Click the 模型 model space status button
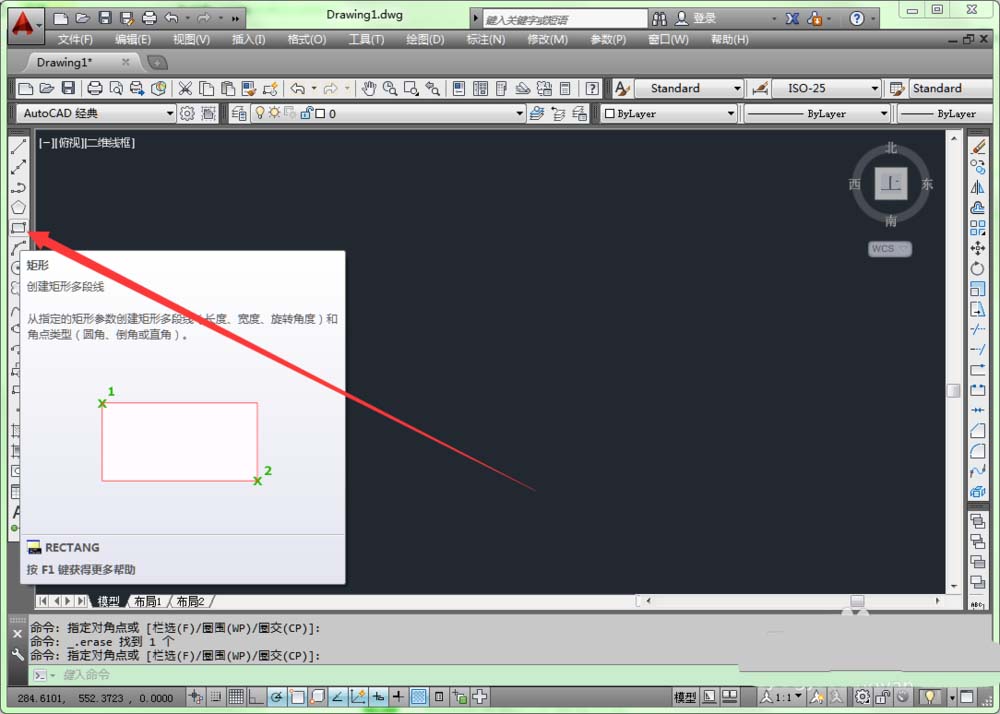Viewport: 1000px width, 714px height. click(685, 697)
